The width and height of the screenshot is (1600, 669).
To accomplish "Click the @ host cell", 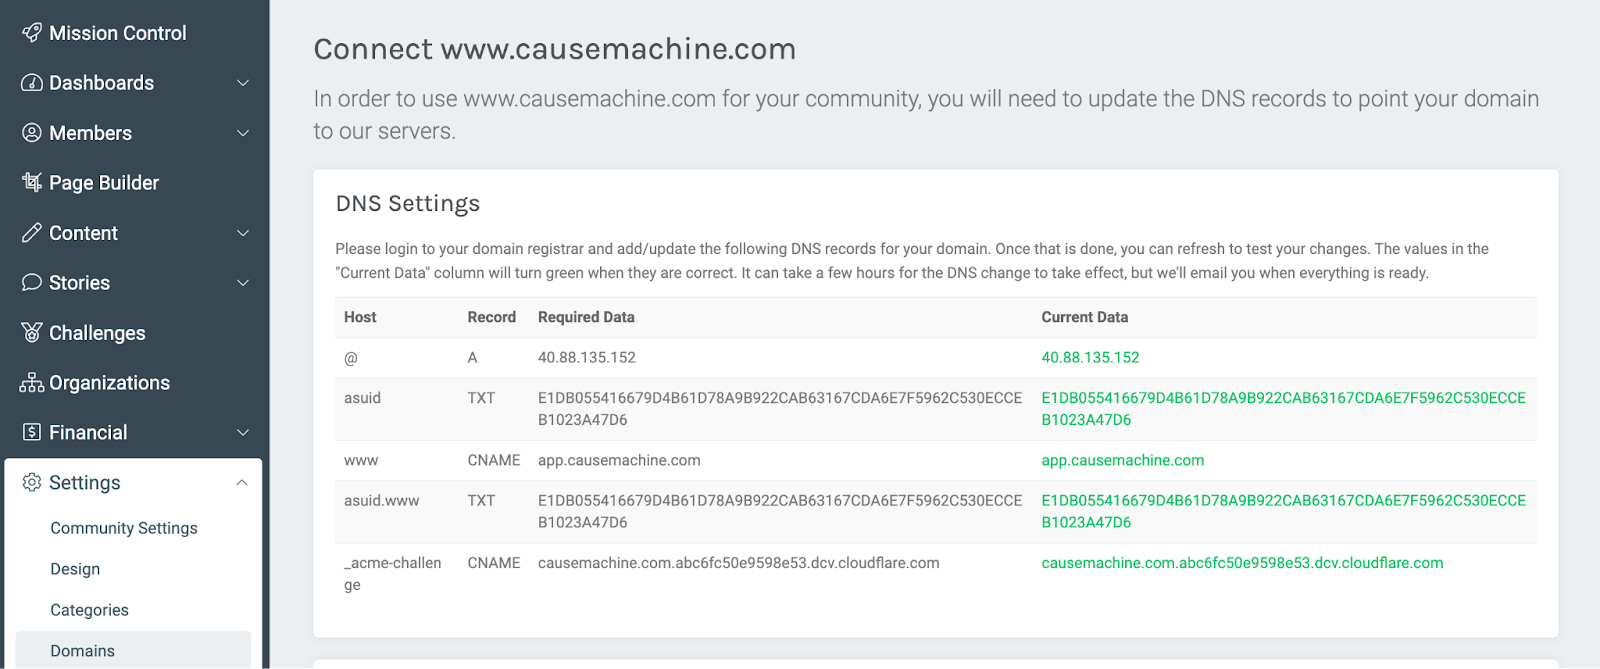I will click(x=351, y=357).
